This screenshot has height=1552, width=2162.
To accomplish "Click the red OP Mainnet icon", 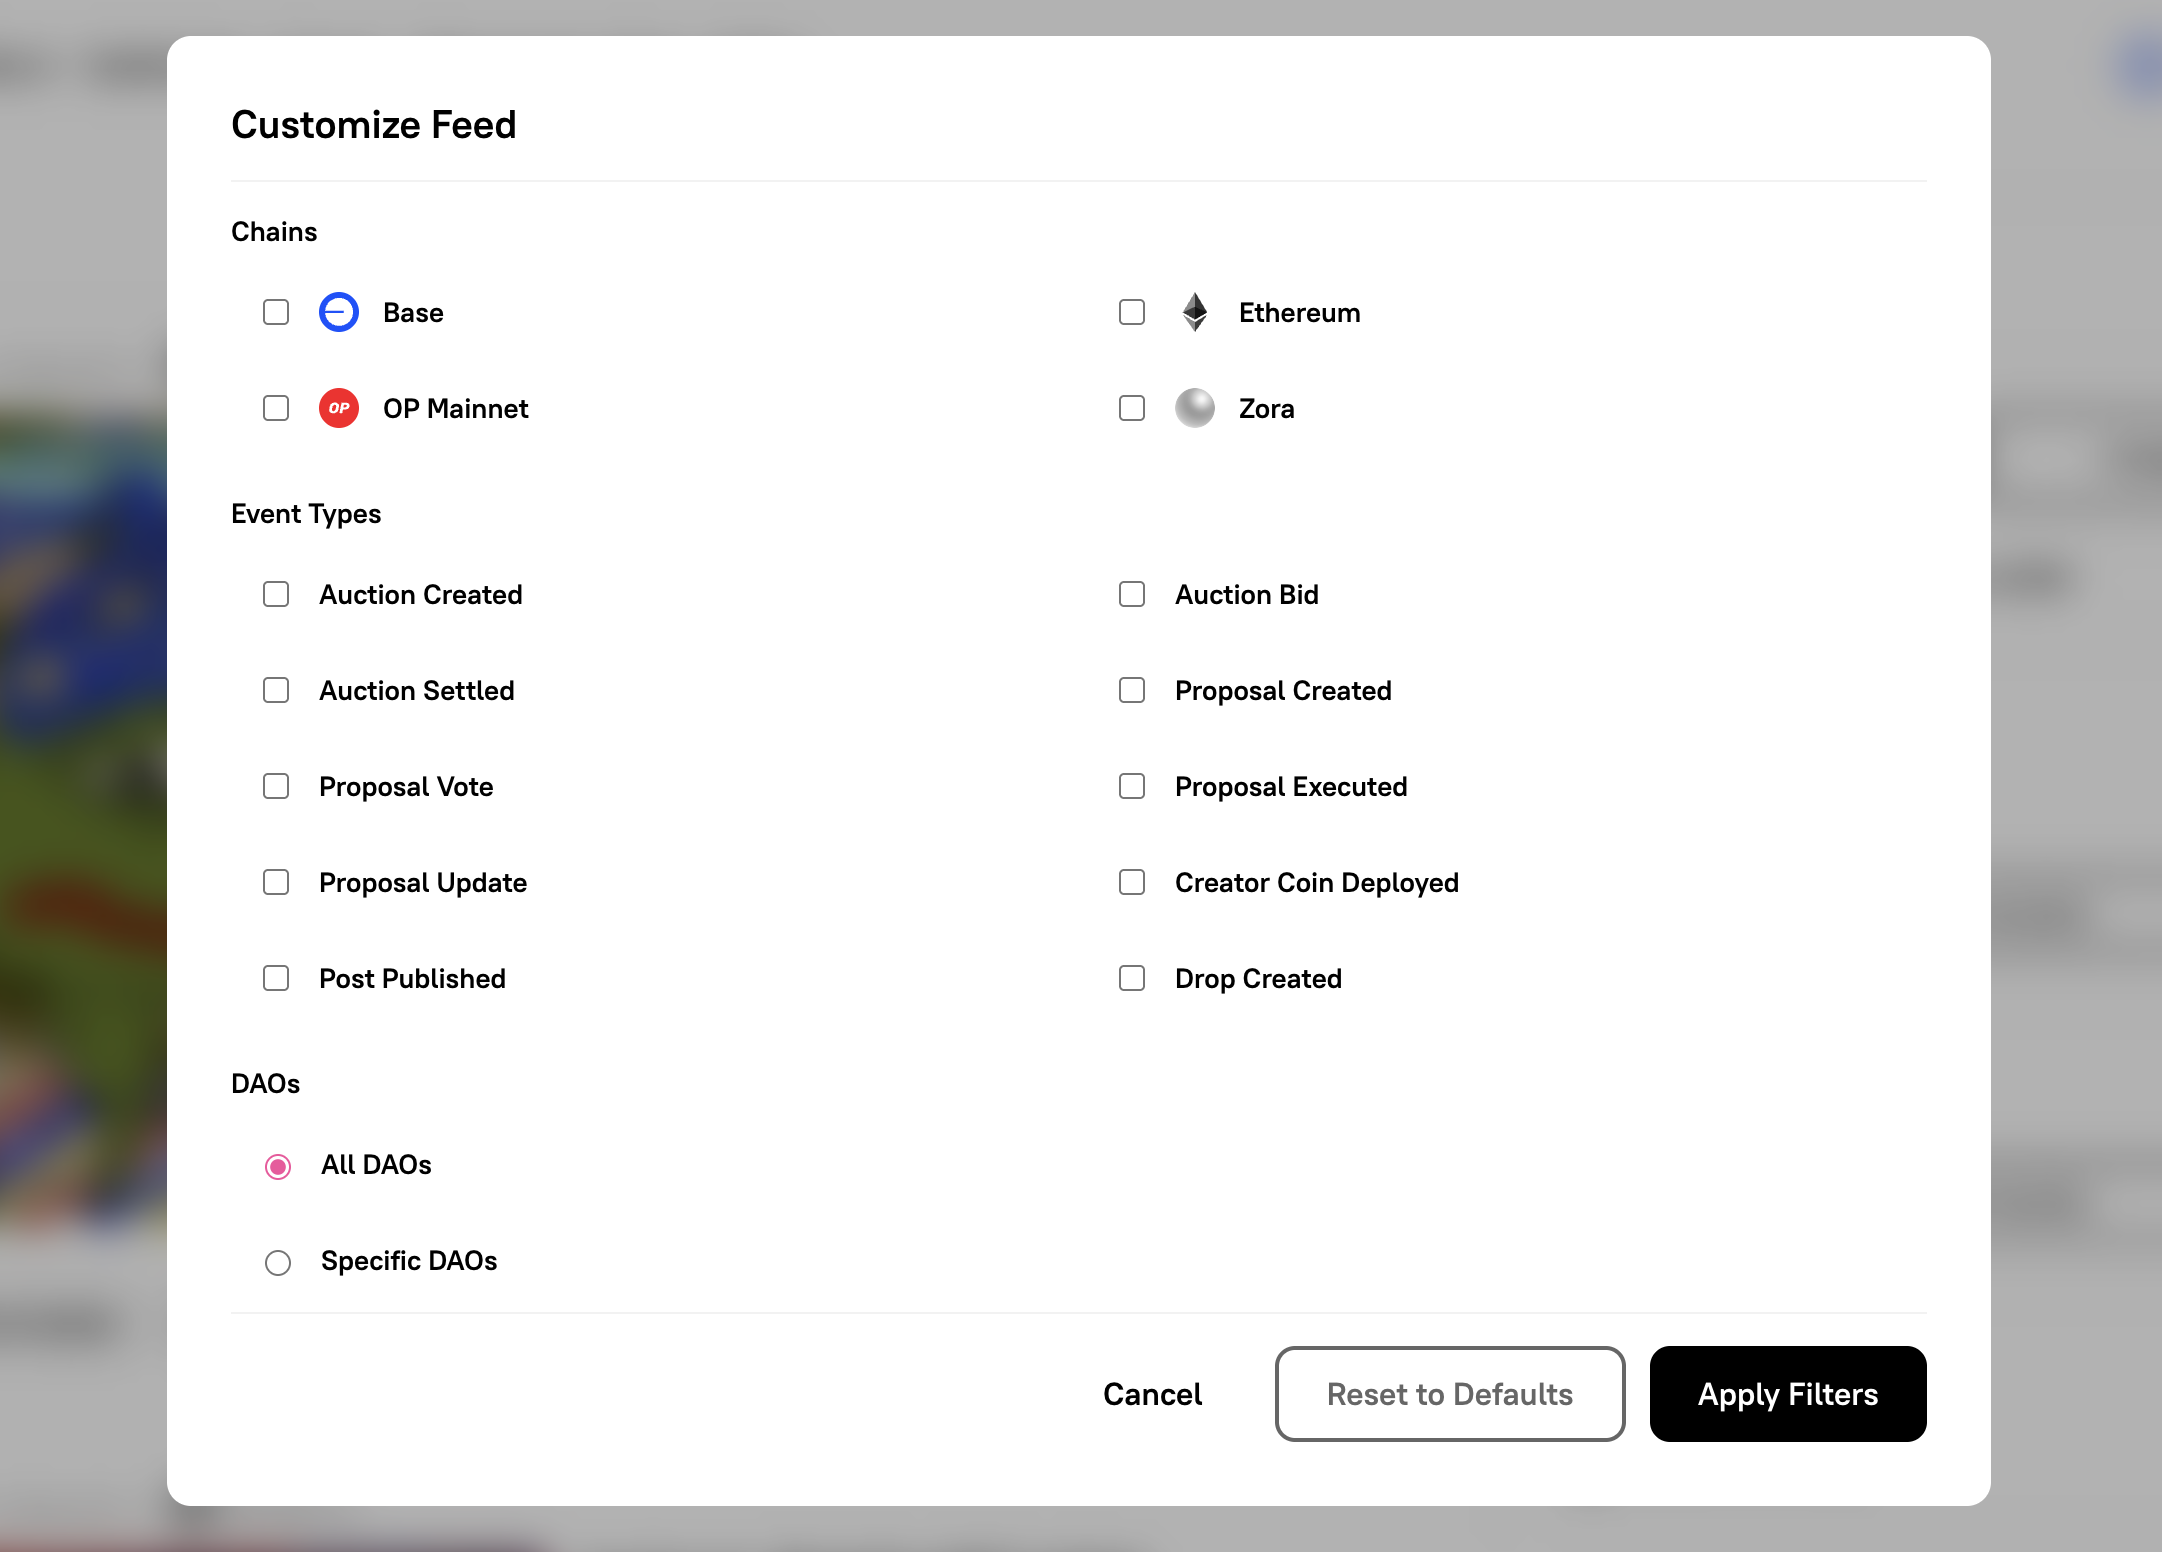I will 338,408.
